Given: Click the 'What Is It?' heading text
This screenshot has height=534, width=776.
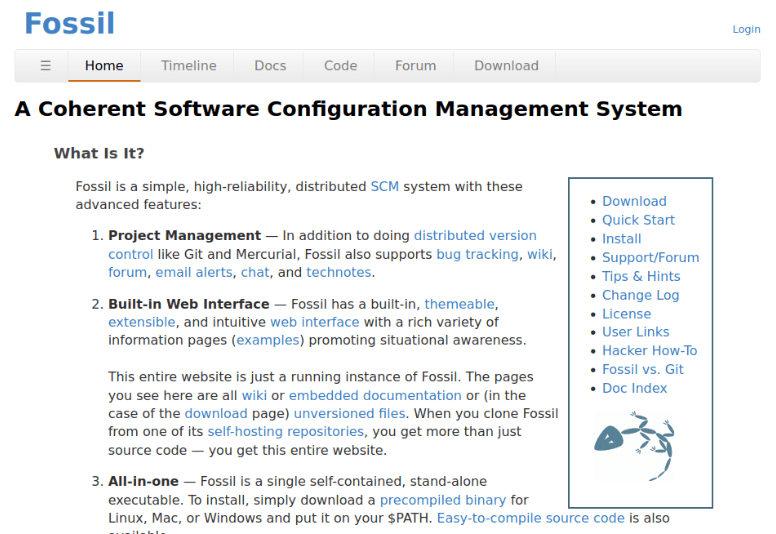Looking at the screenshot, I should coord(99,153).
